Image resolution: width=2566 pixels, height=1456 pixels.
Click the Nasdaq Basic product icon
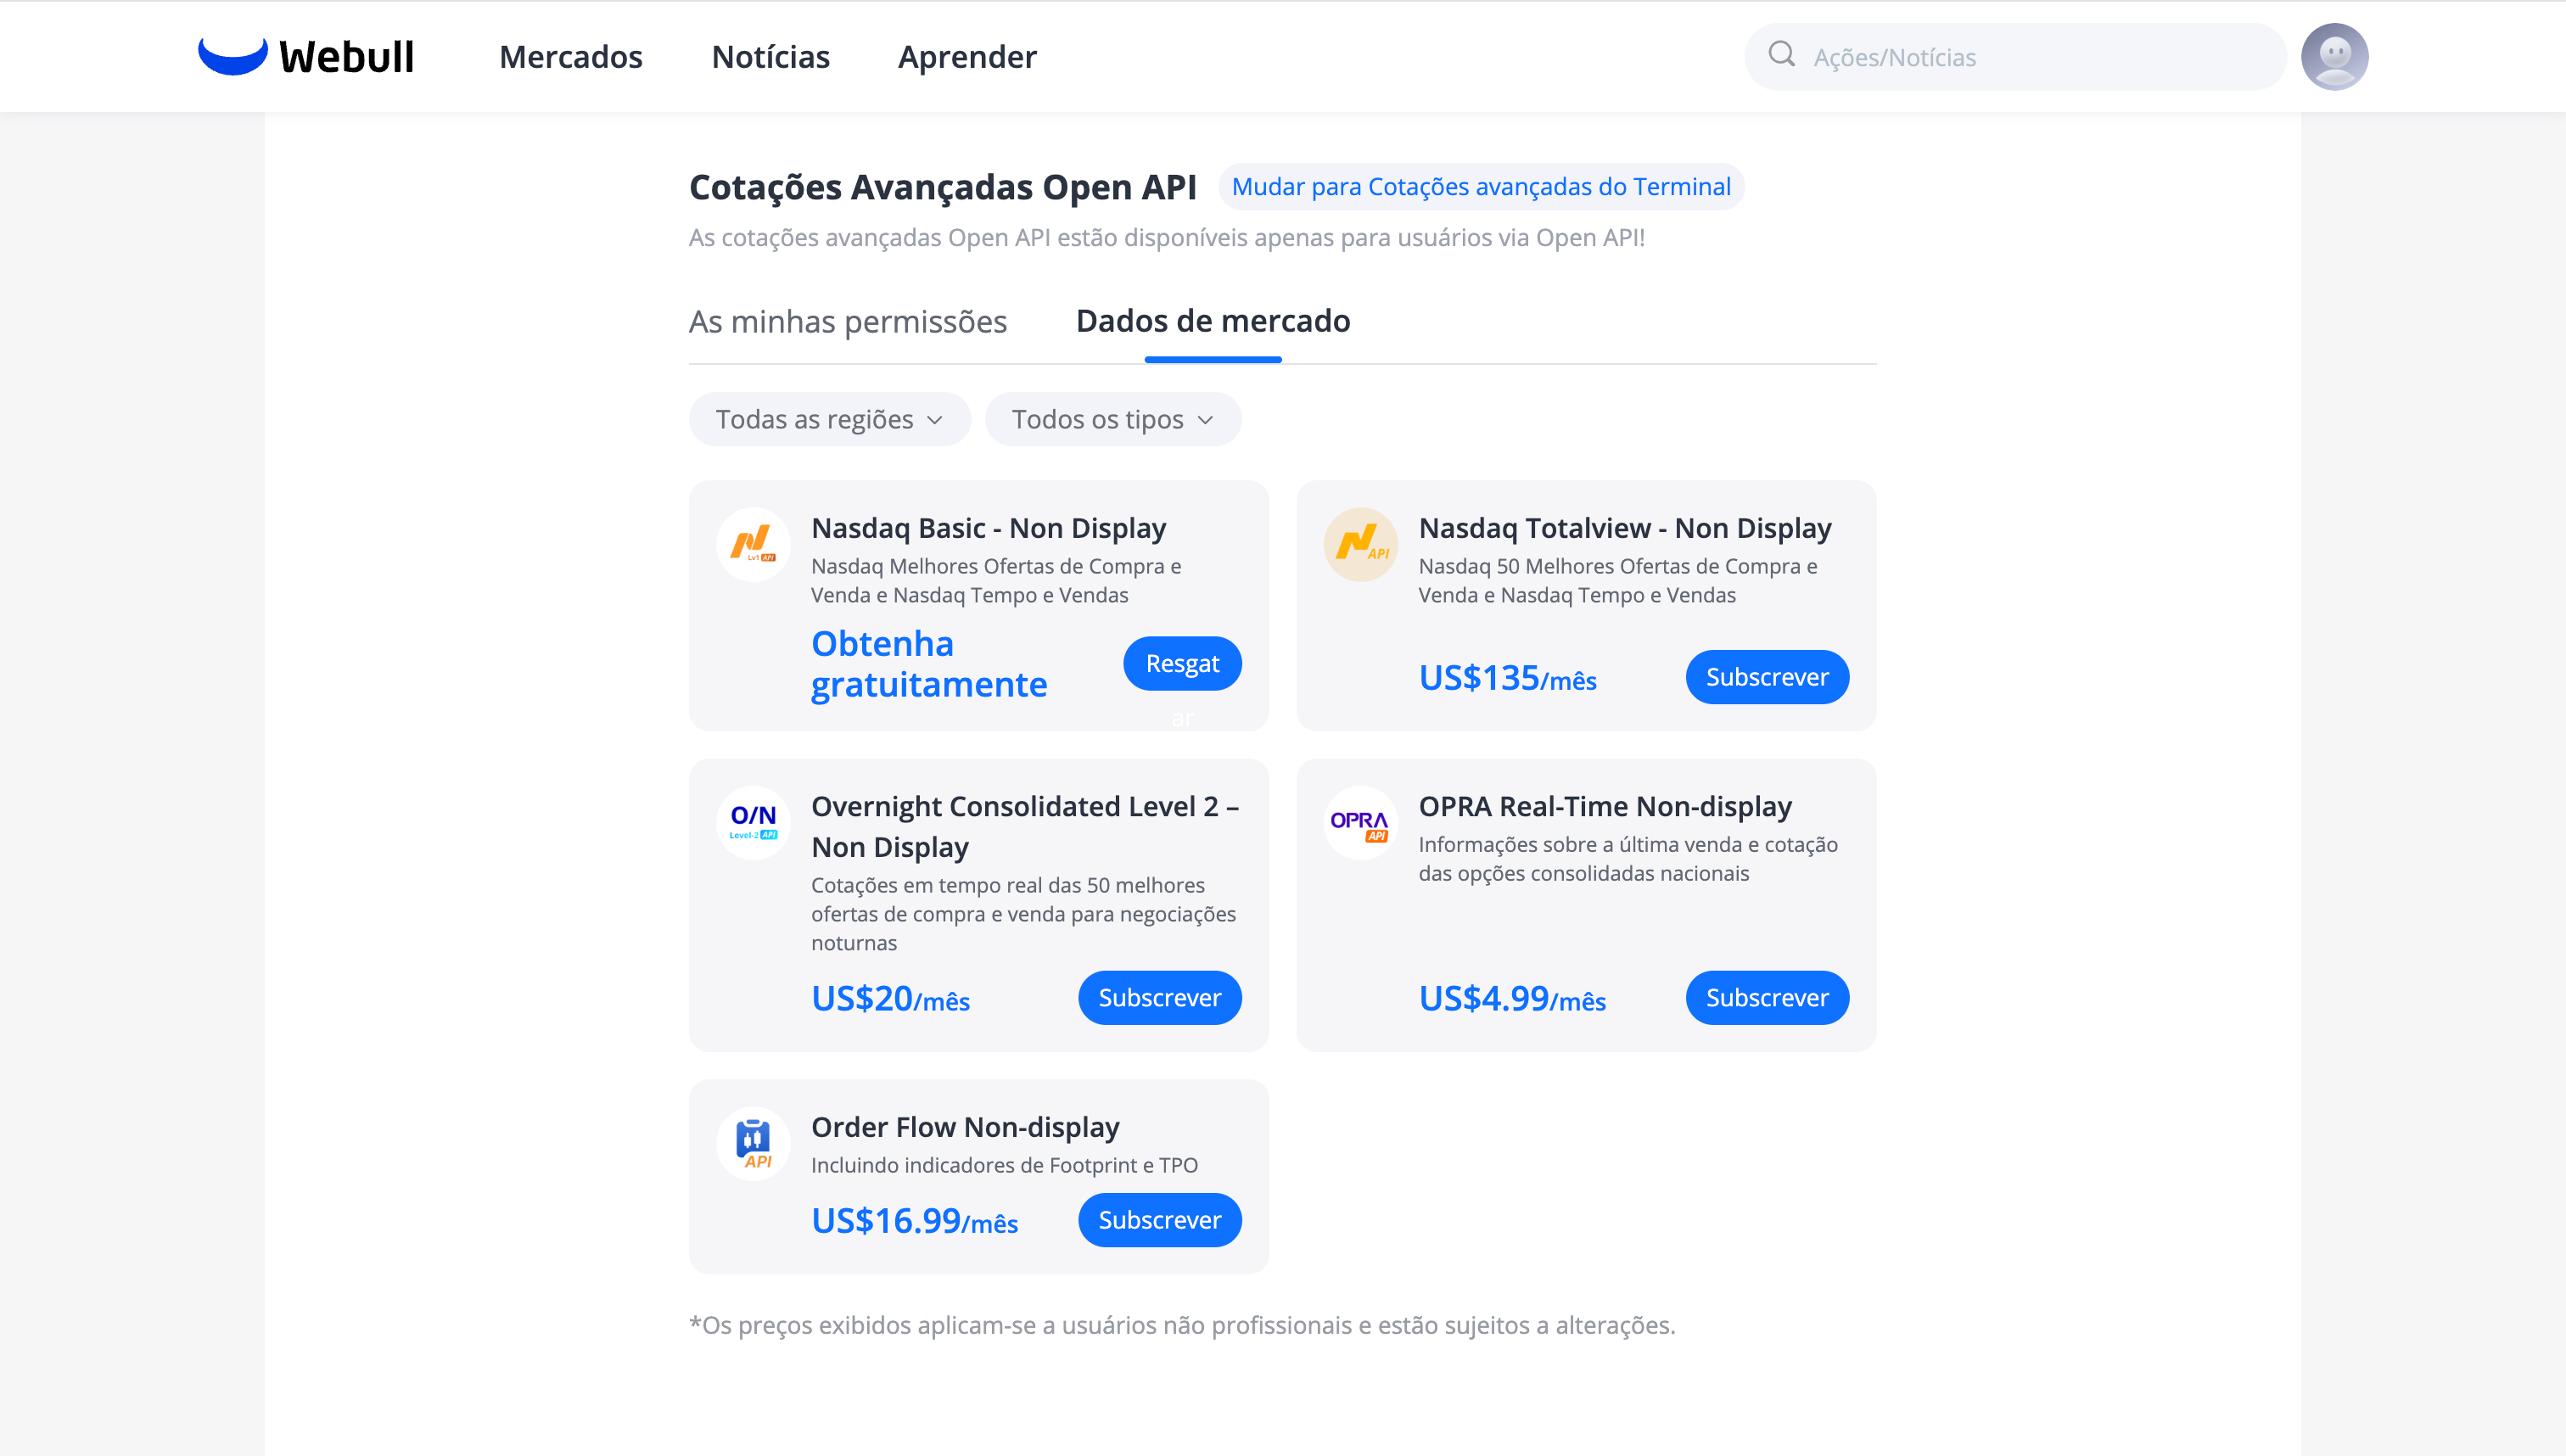click(x=753, y=544)
